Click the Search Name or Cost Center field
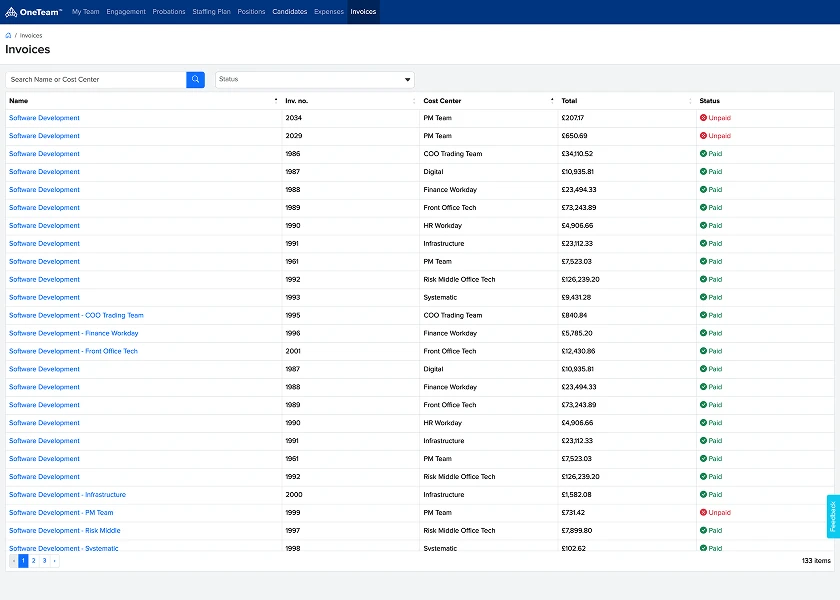Viewport: 840px width, 600px height. (x=95, y=79)
